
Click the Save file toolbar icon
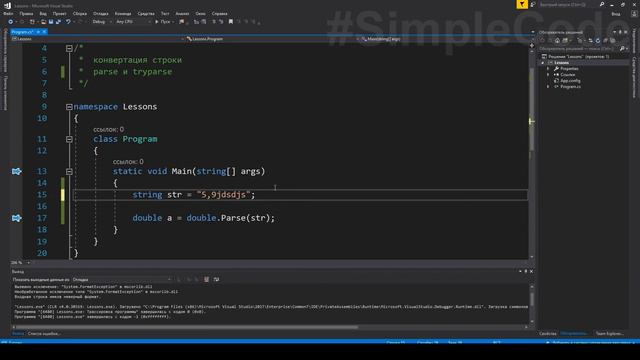pos(51,22)
